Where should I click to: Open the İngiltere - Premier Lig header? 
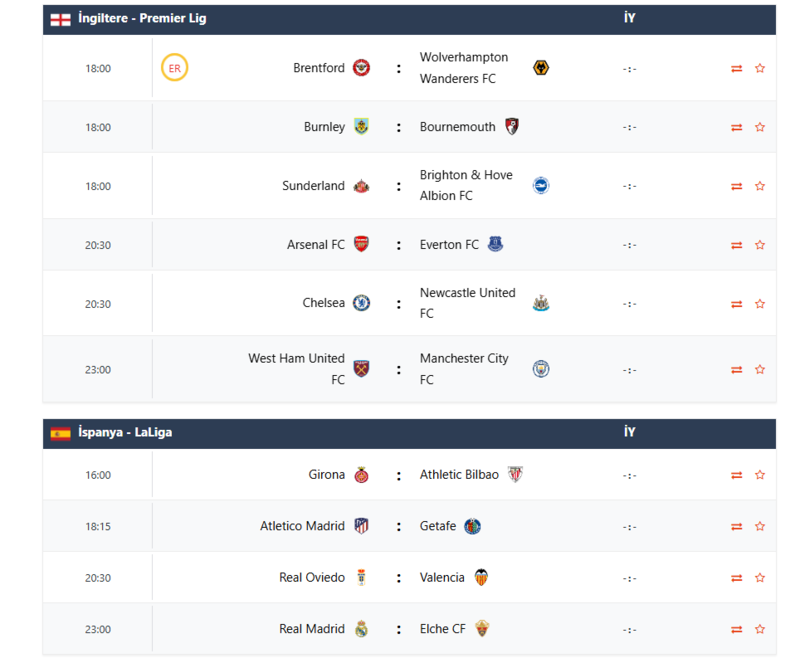[x=142, y=18]
